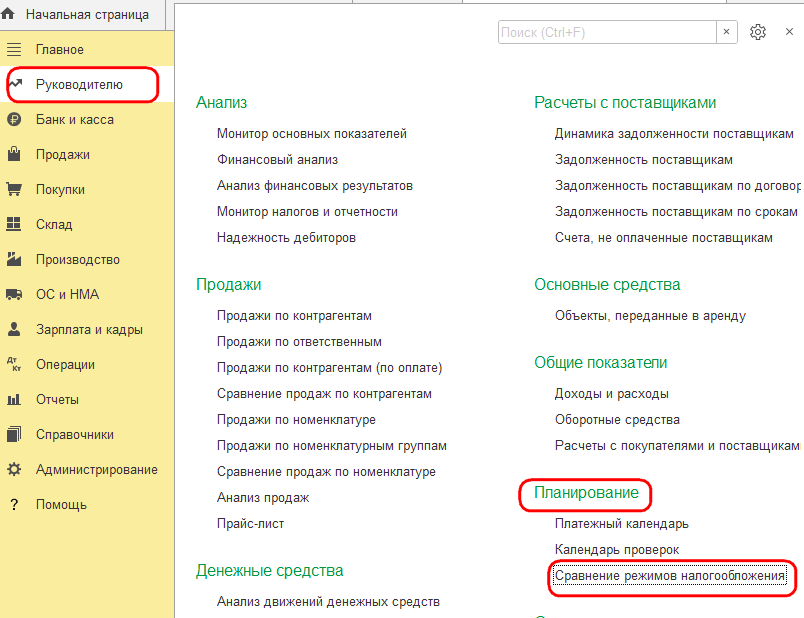Image resolution: width=804 pixels, height=618 pixels.
Task: Click the trend chart icon for Руководителю
Action: click(15, 84)
